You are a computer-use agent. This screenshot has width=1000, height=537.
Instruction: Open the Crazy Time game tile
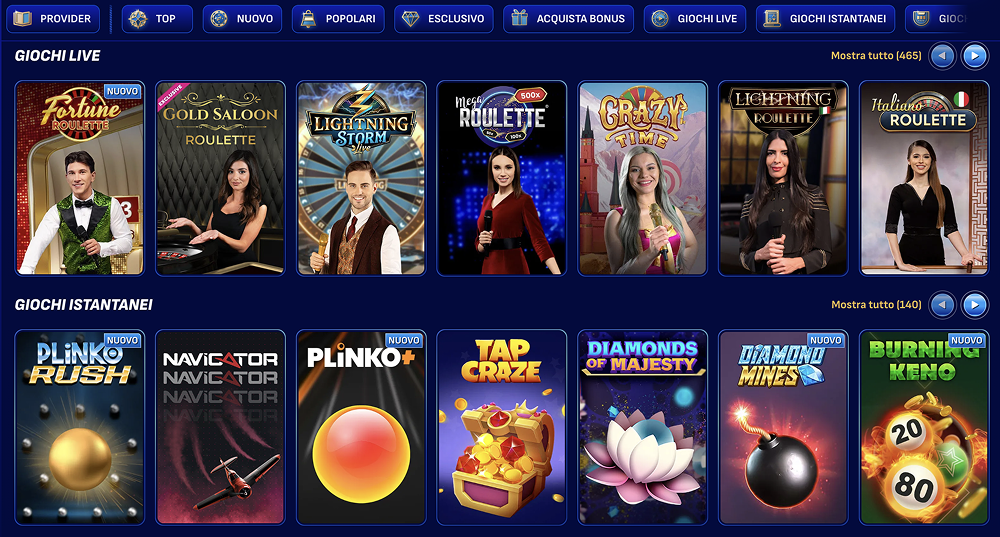[x=642, y=178]
